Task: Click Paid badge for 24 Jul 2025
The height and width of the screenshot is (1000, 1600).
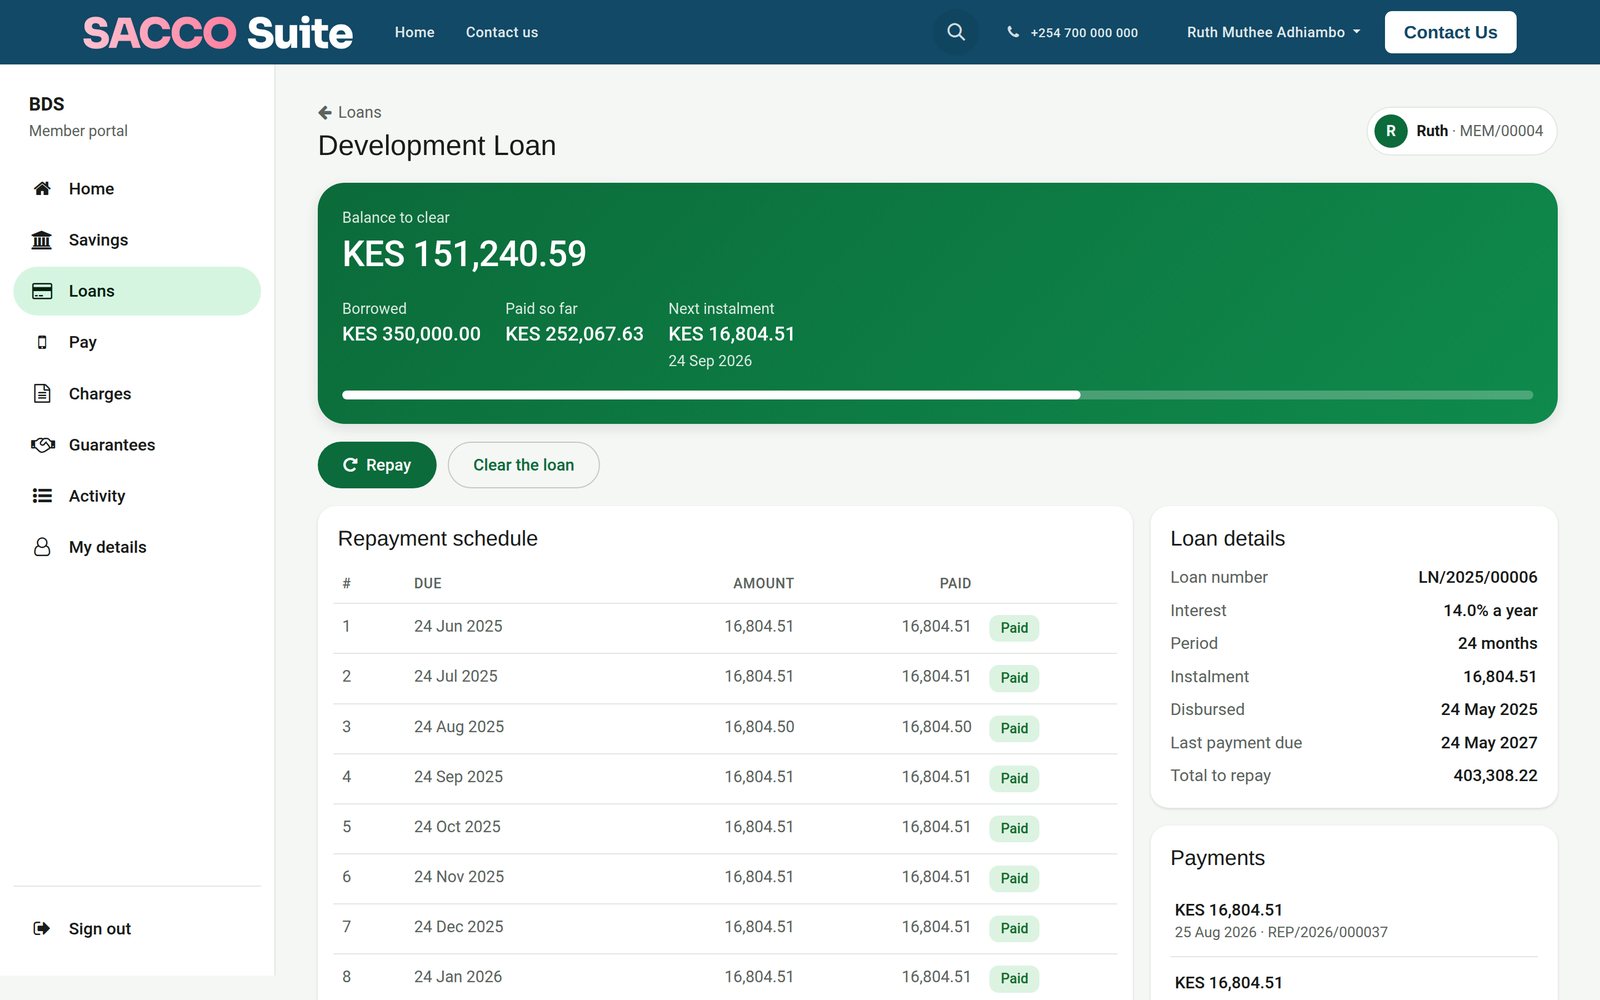Action: click(x=1014, y=678)
